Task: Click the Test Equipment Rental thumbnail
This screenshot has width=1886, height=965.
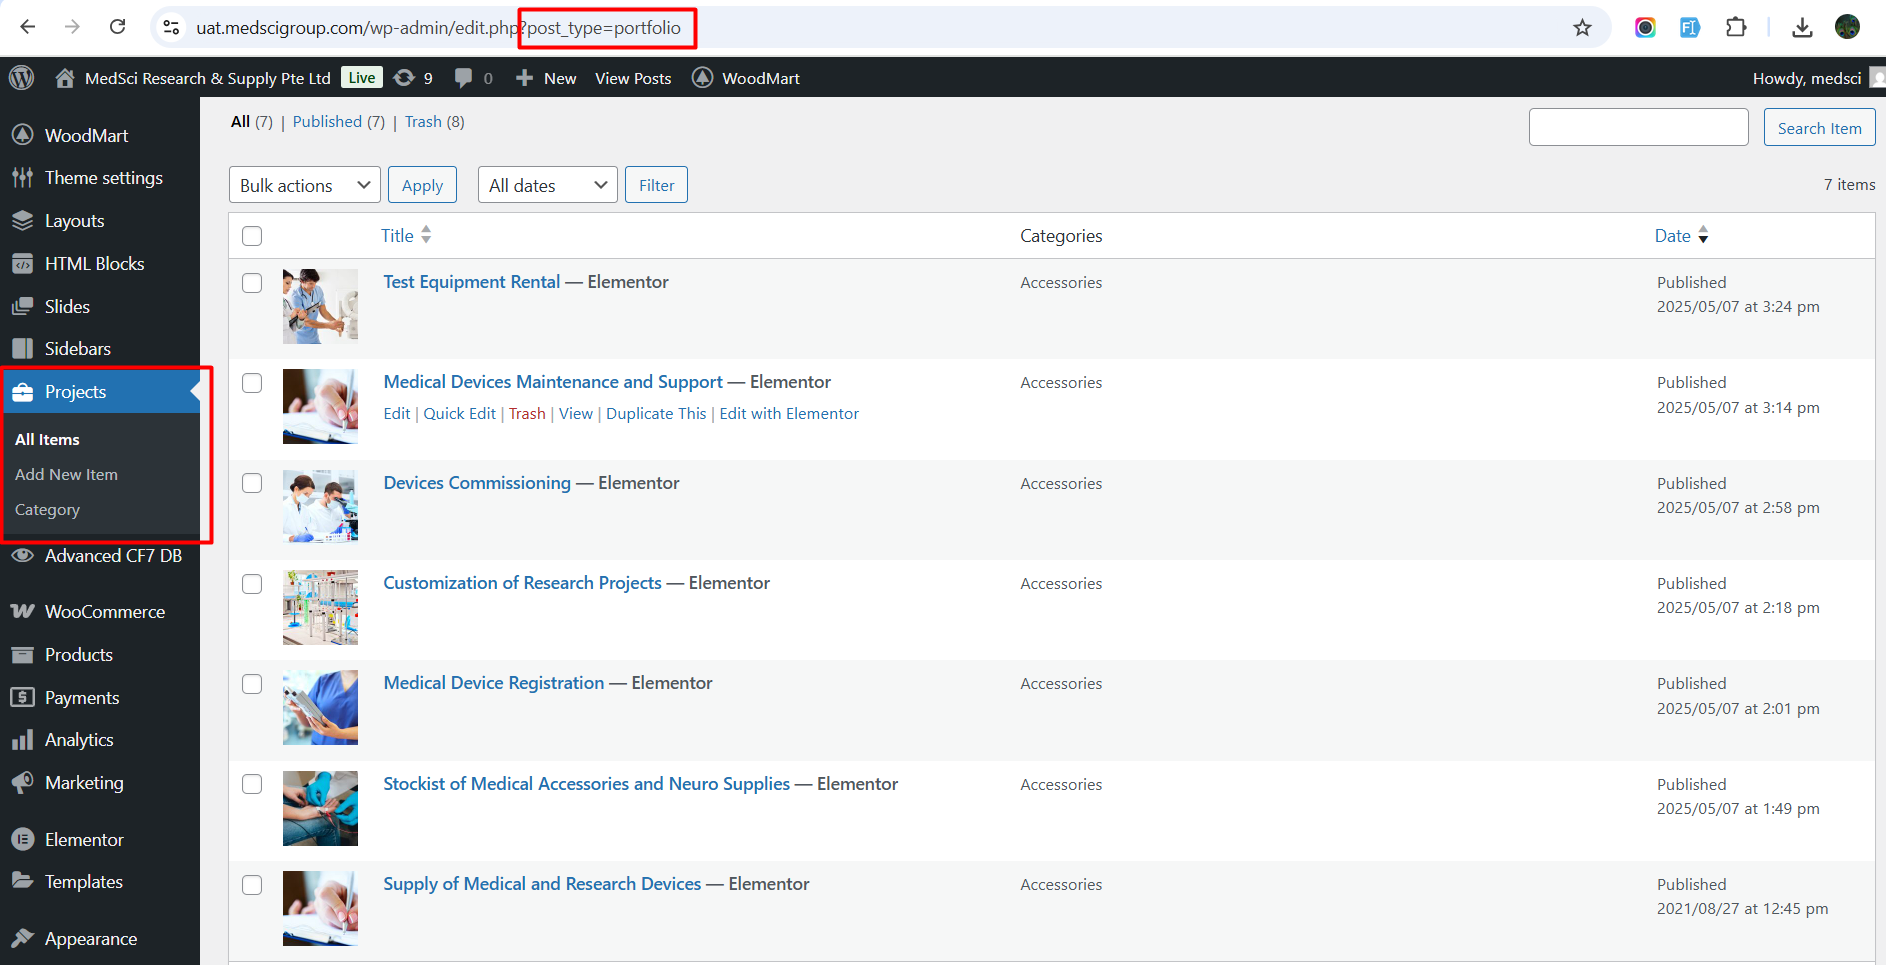Action: pyautogui.click(x=320, y=306)
